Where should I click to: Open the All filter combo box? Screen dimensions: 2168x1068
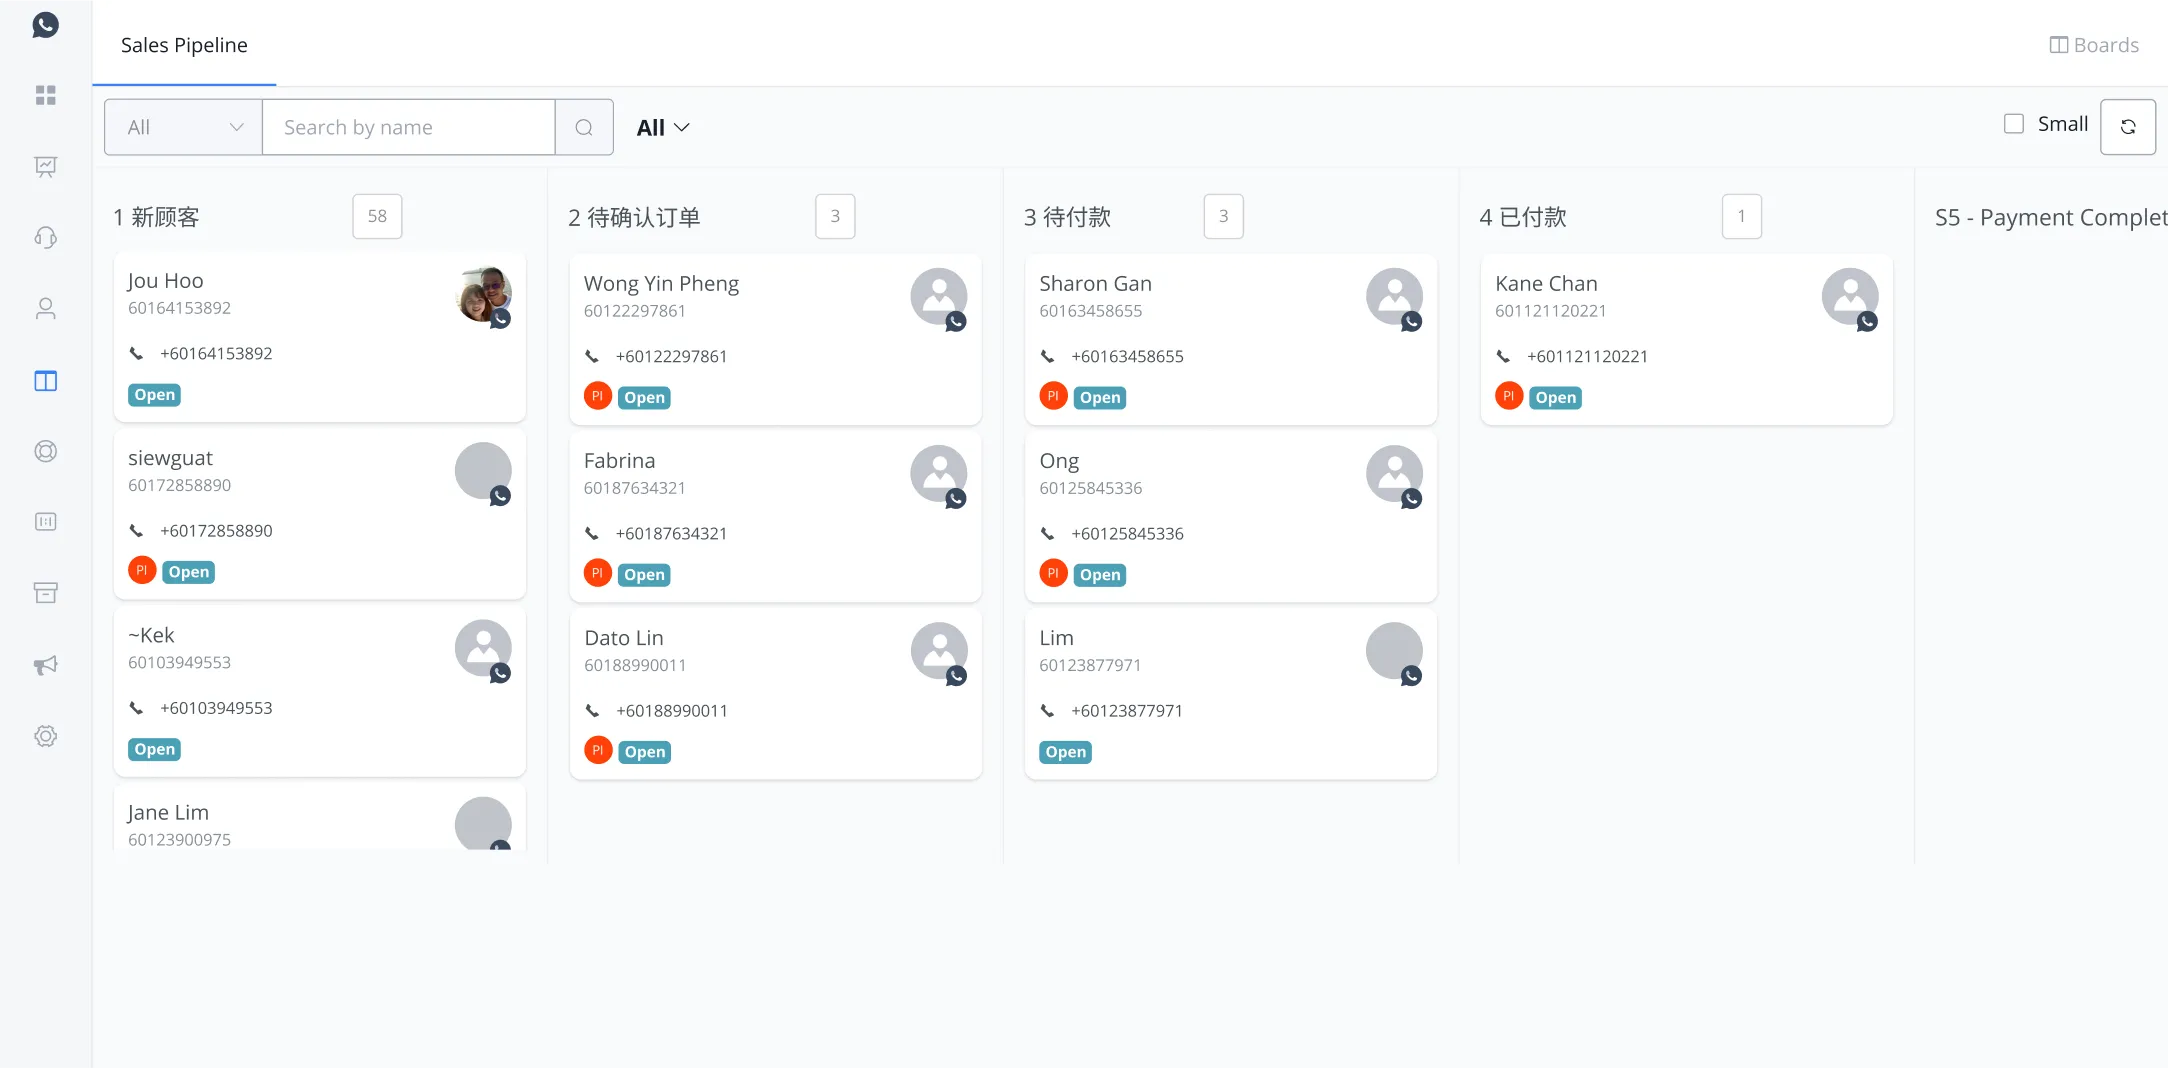coord(183,127)
